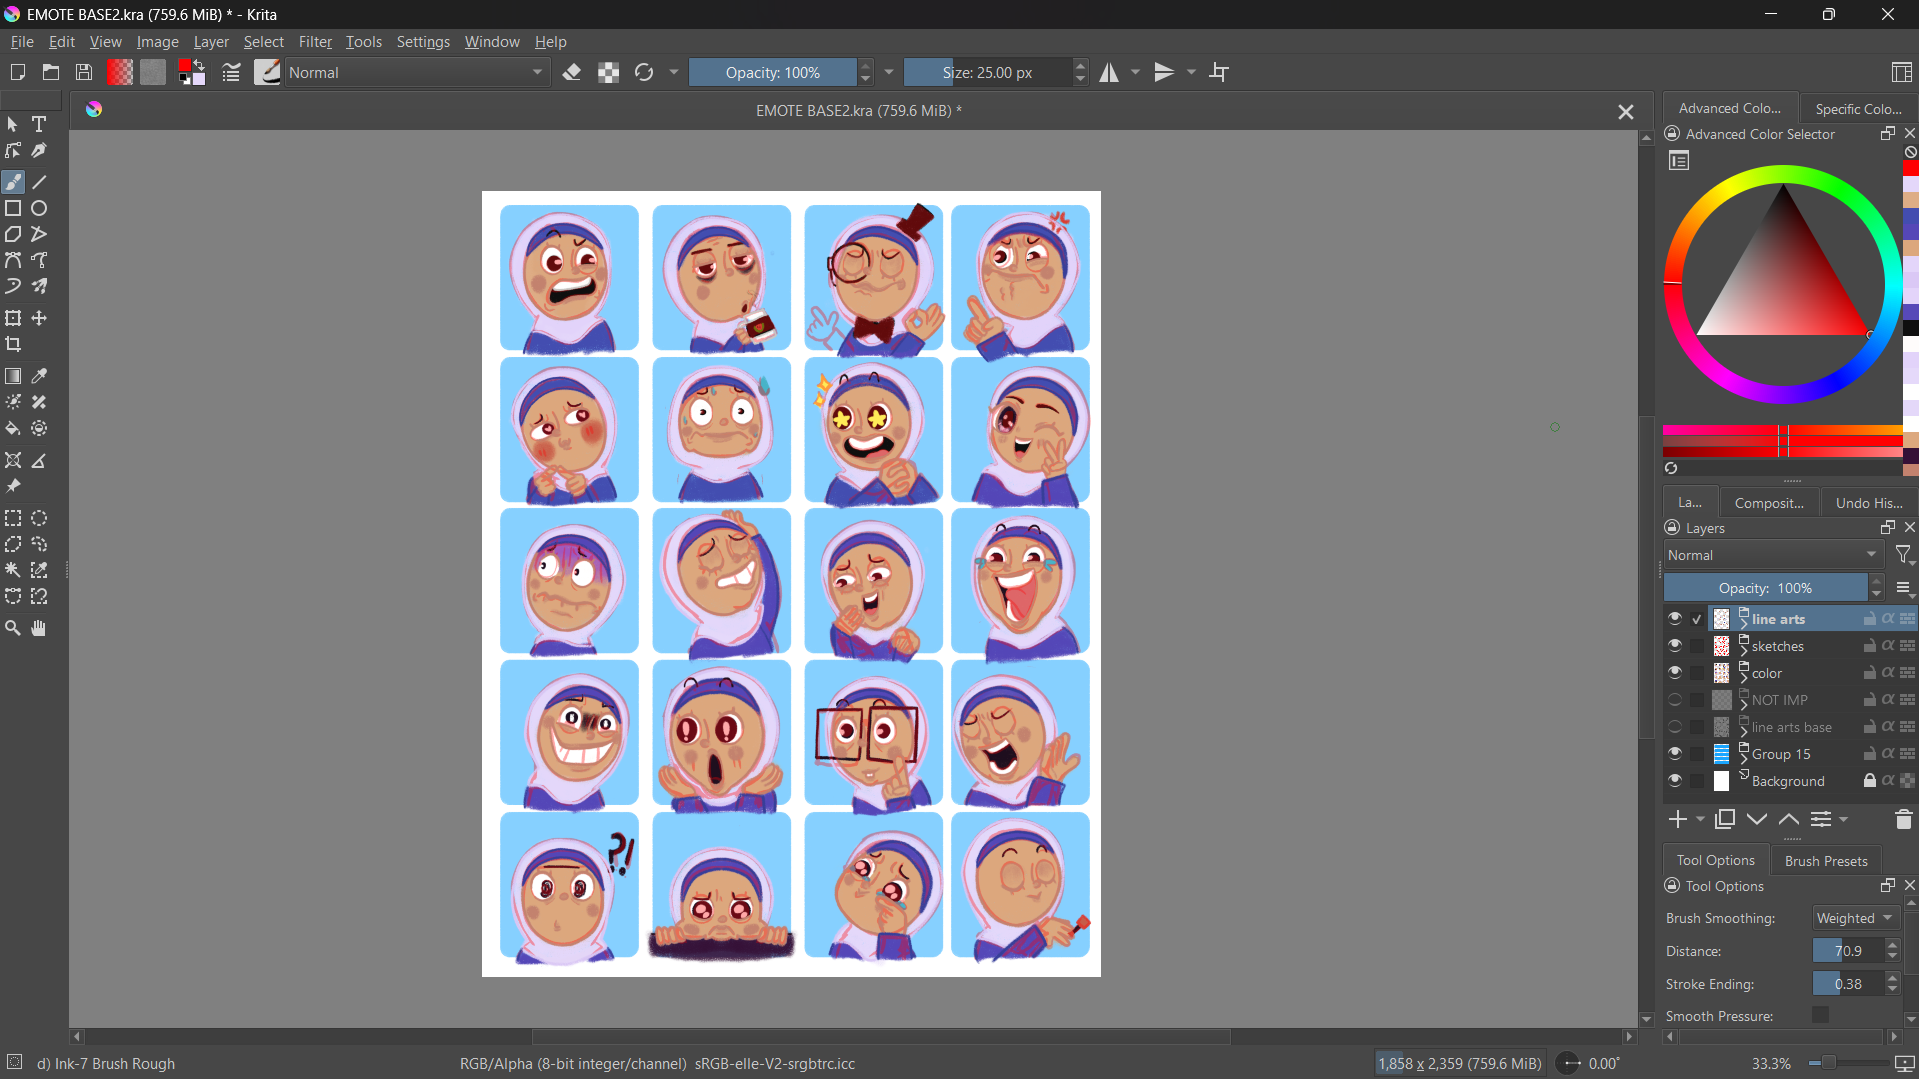Hide the color layer
The height and width of the screenshot is (1079, 1919).
[1675, 673]
